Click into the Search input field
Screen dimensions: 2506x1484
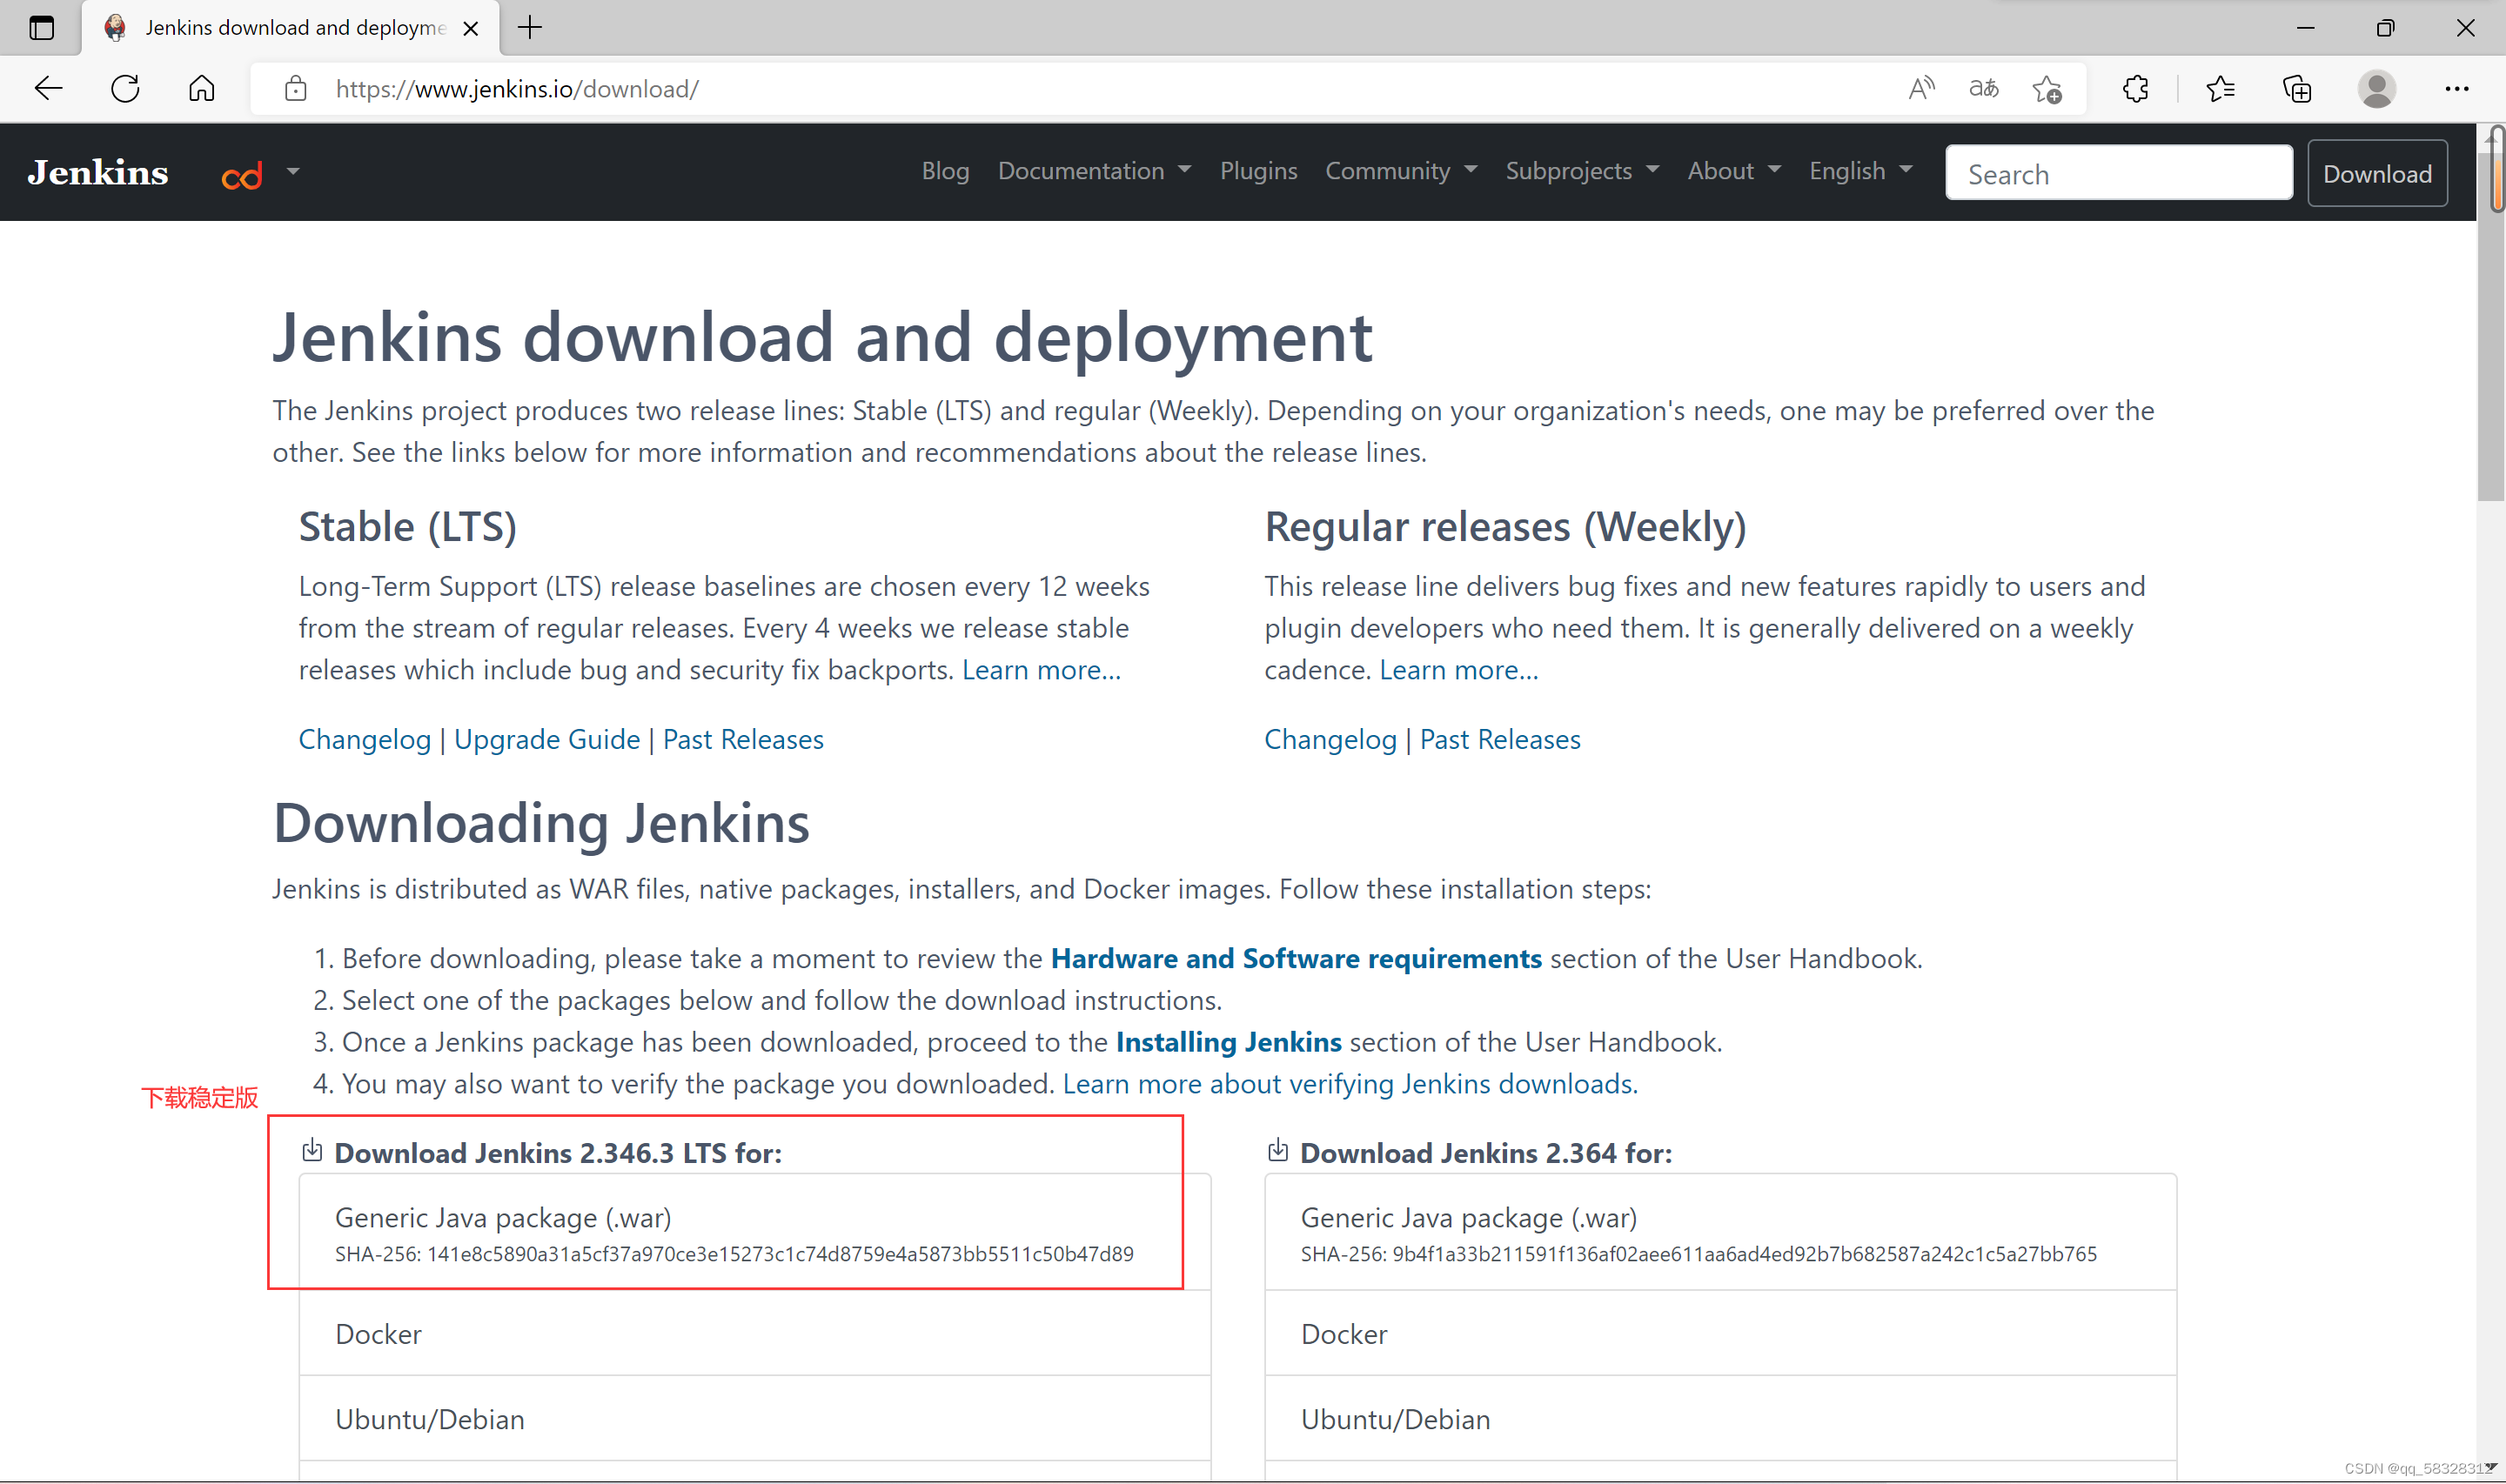pos(2118,174)
